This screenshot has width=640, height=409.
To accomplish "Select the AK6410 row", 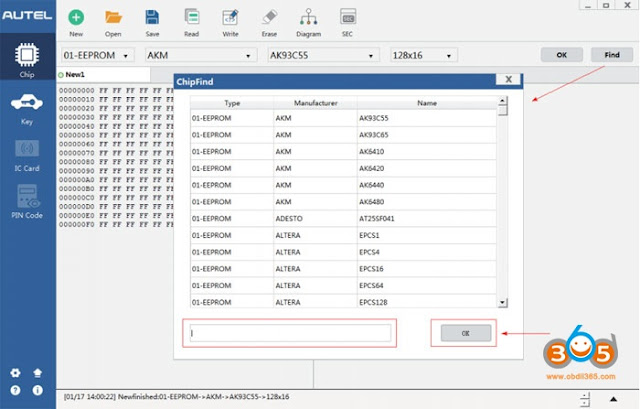I will click(343, 151).
